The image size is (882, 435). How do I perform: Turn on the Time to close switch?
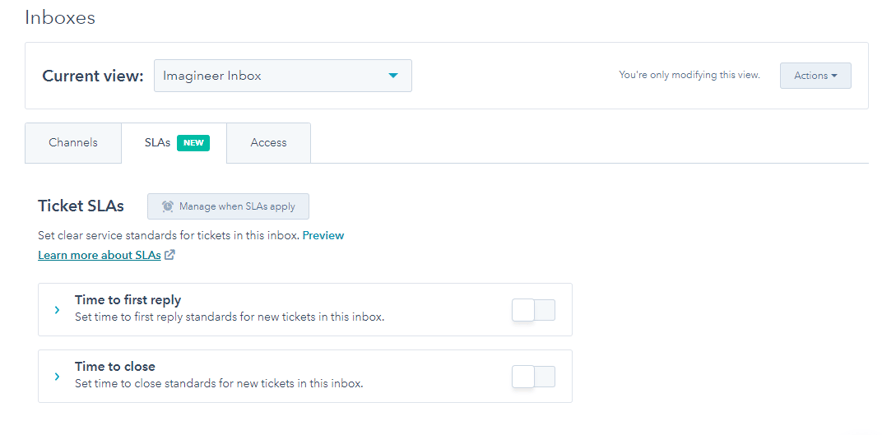tap(533, 377)
